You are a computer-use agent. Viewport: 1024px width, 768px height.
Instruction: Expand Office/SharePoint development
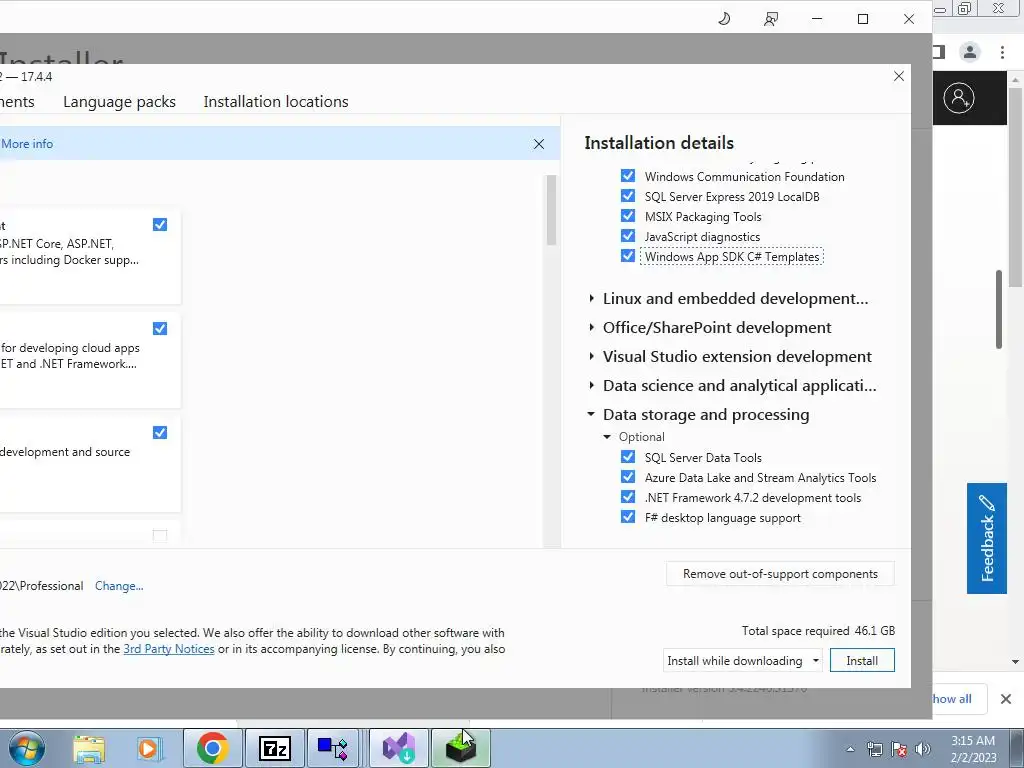pos(591,327)
